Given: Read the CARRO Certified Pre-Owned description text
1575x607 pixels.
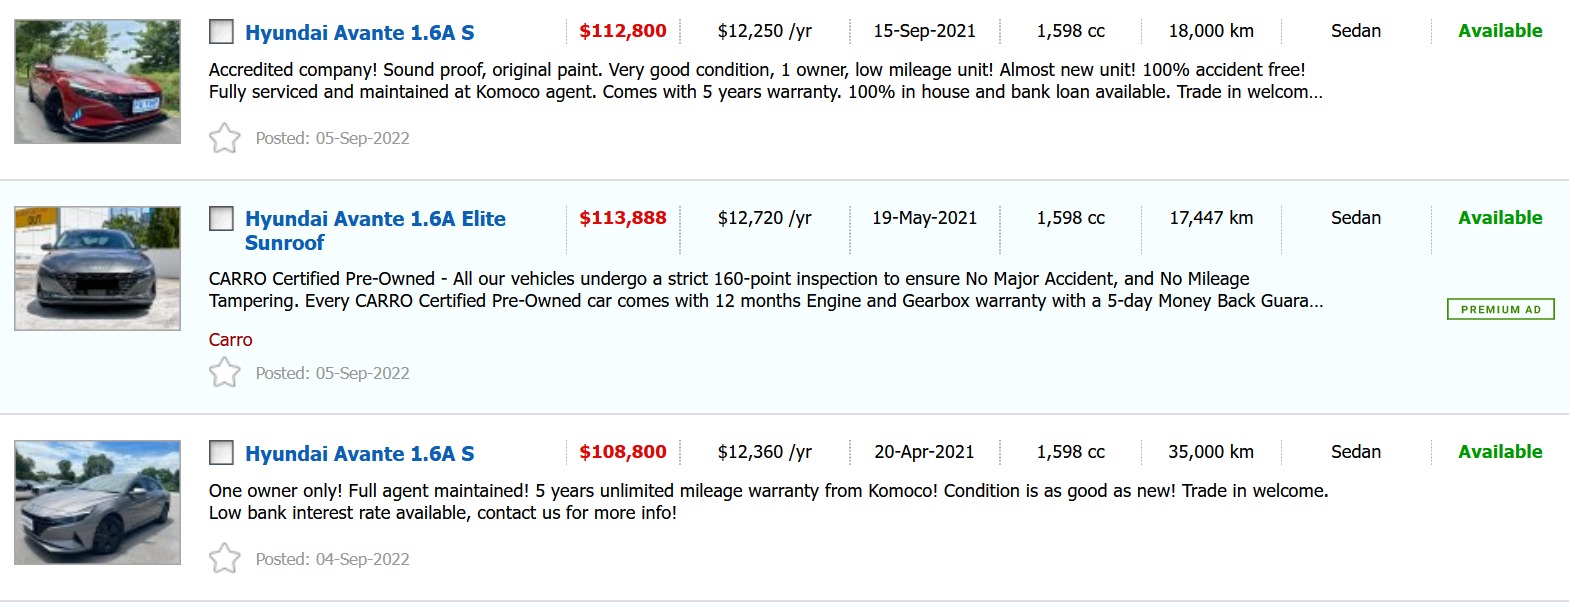Looking at the screenshot, I should click(x=765, y=290).
